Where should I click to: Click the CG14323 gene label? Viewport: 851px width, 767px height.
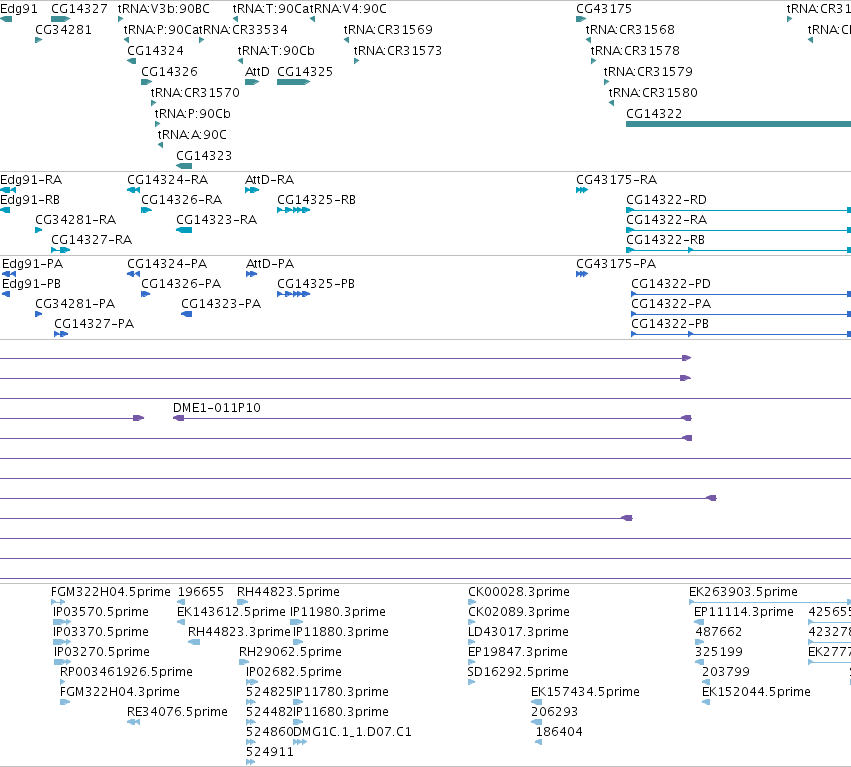[204, 156]
